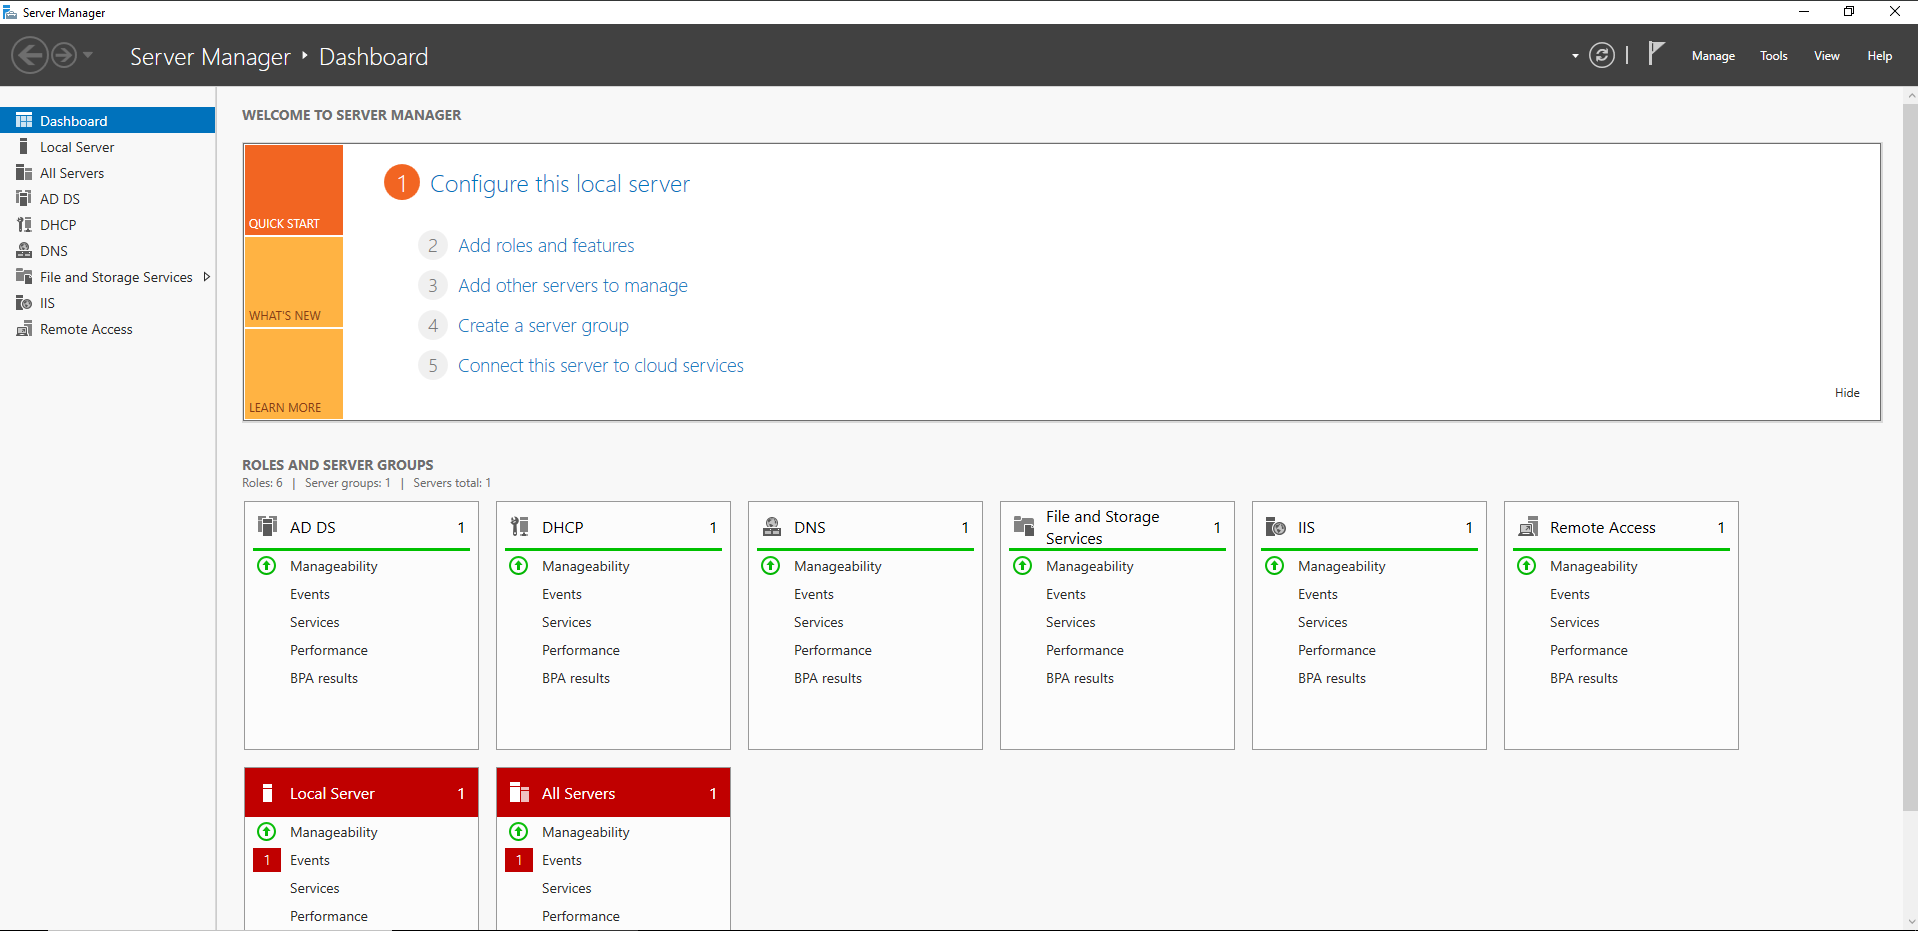Click the Local Server tile icon
Image resolution: width=1918 pixels, height=931 pixels.
pyautogui.click(x=267, y=793)
